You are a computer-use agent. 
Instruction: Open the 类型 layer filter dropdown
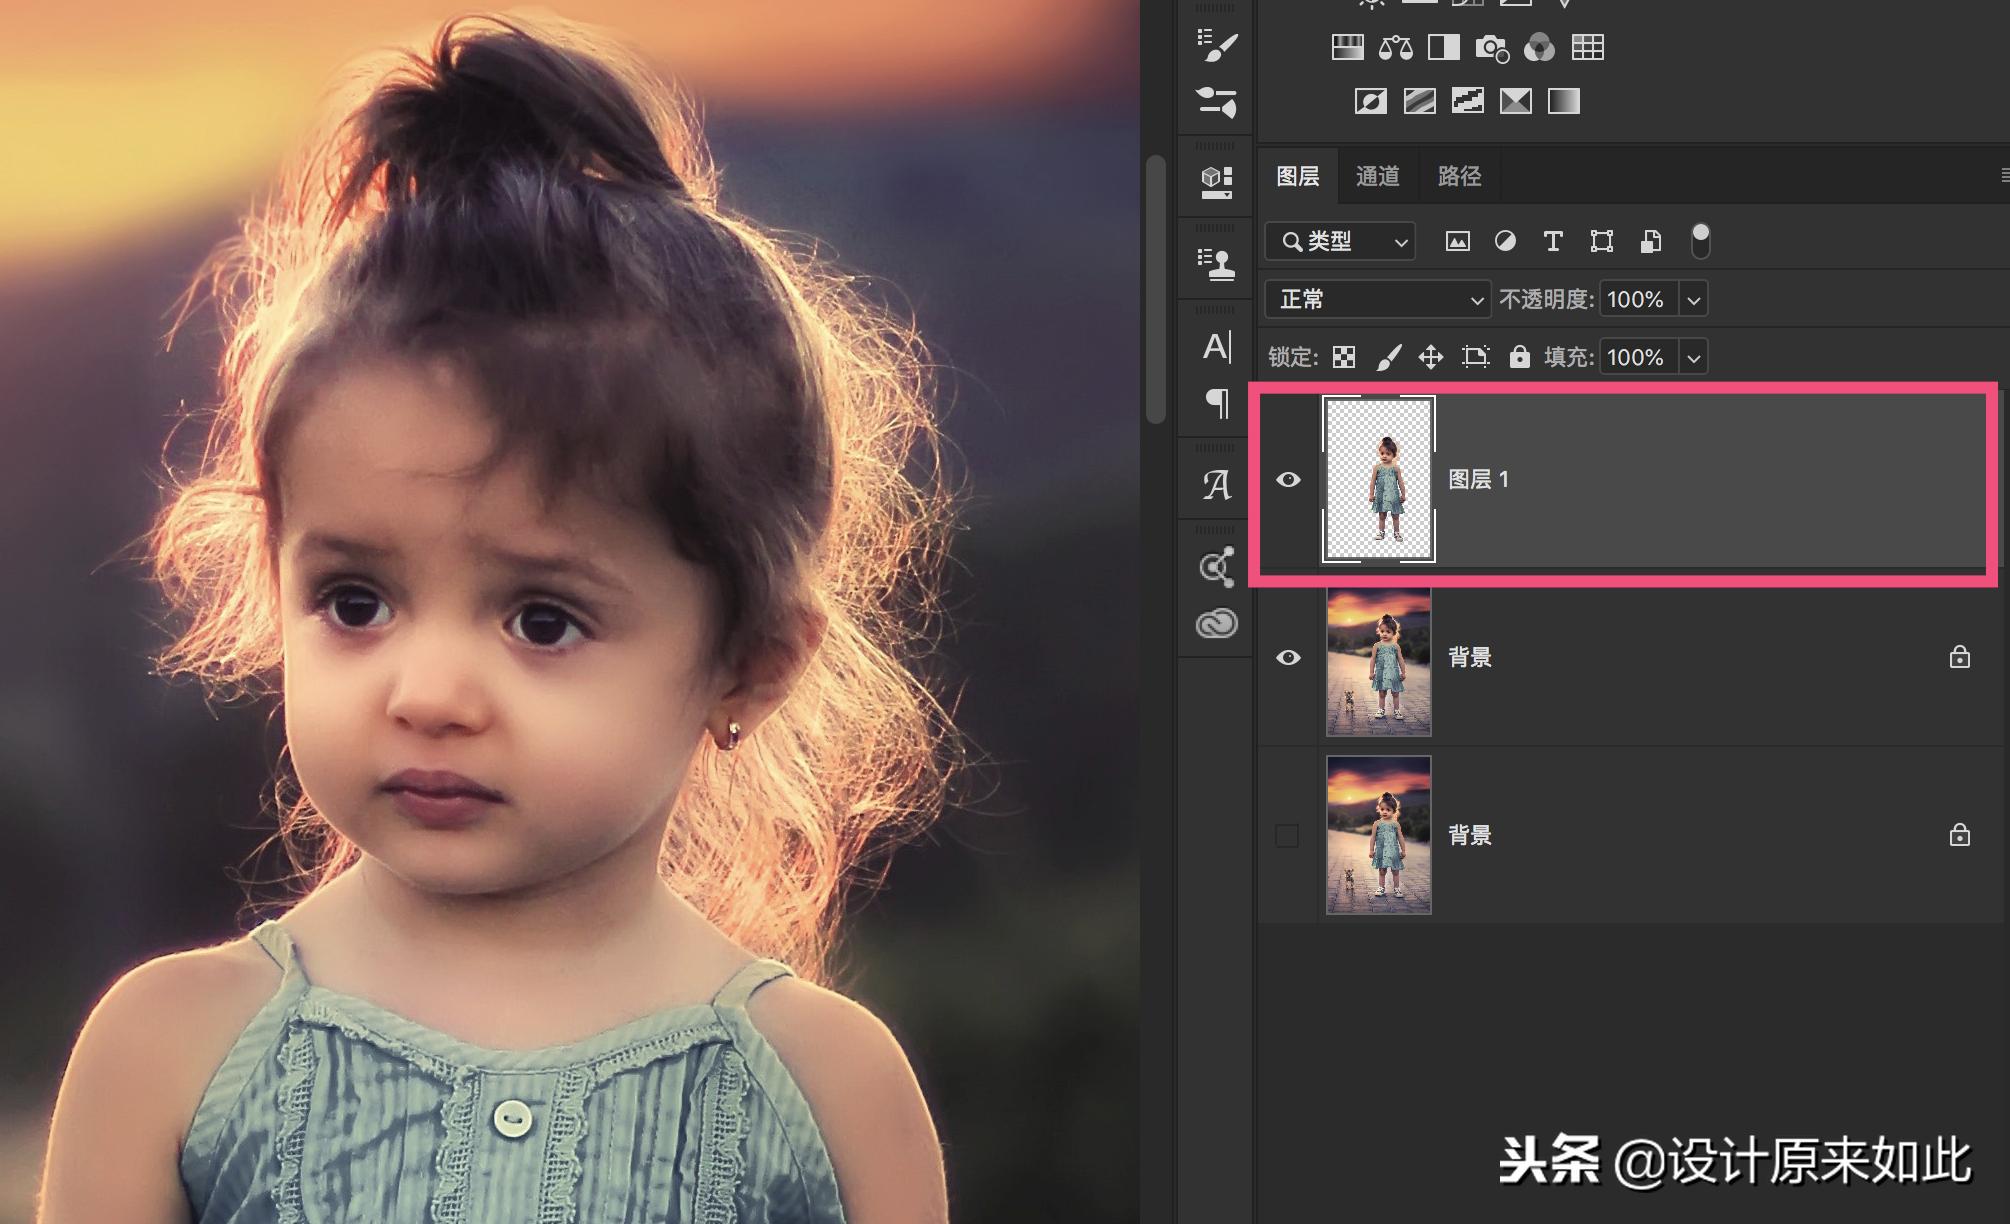pyautogui.click(x=1340, y=241)
